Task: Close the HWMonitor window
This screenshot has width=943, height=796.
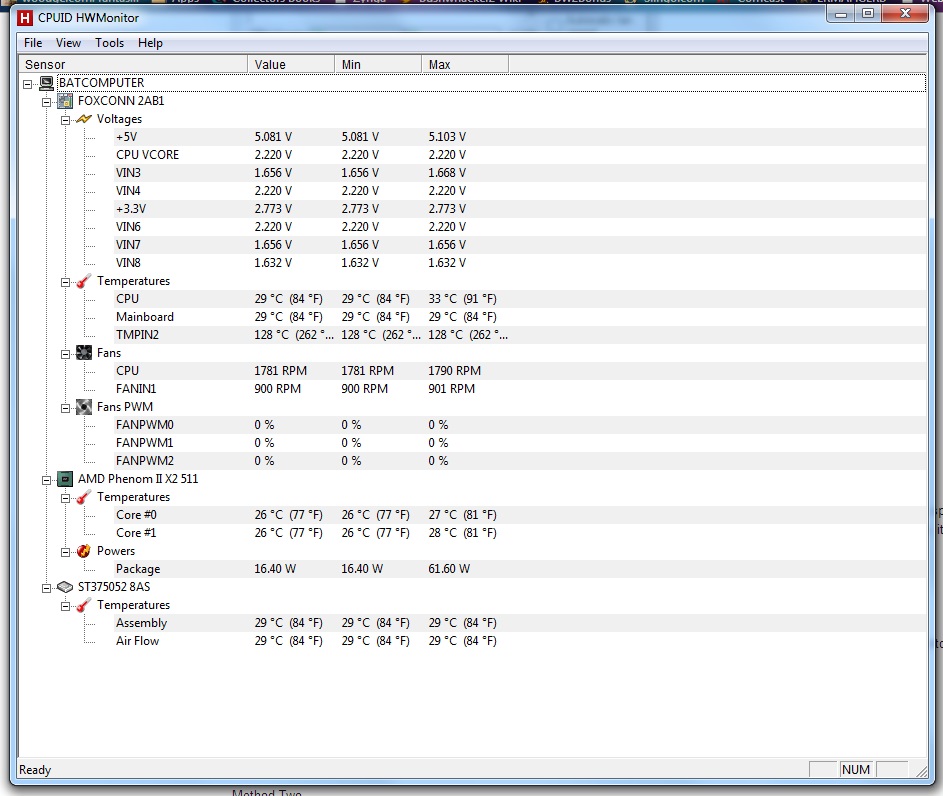Action: (x=906, y=13)
